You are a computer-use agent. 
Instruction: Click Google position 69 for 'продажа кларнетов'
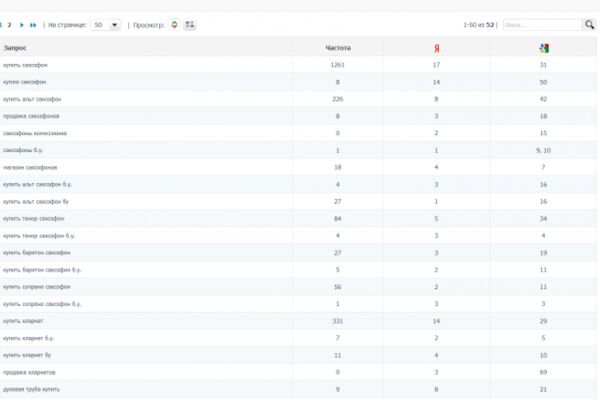(543, 372)
